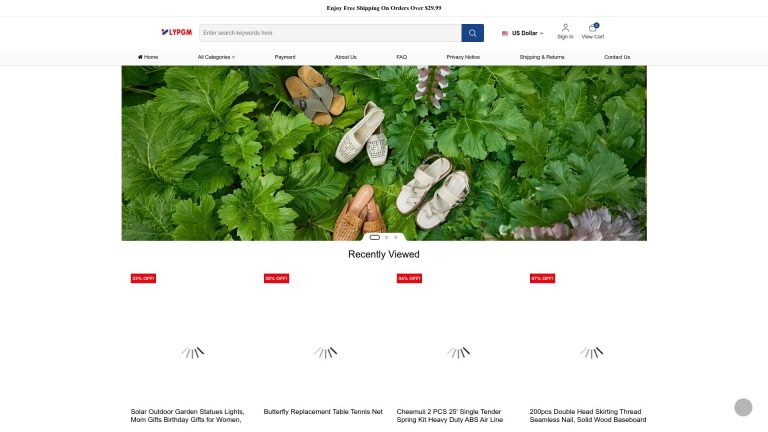Screen dimensions: 768x432
Task: Click the LYPGM logo
Action: click(x=176, y=33)
